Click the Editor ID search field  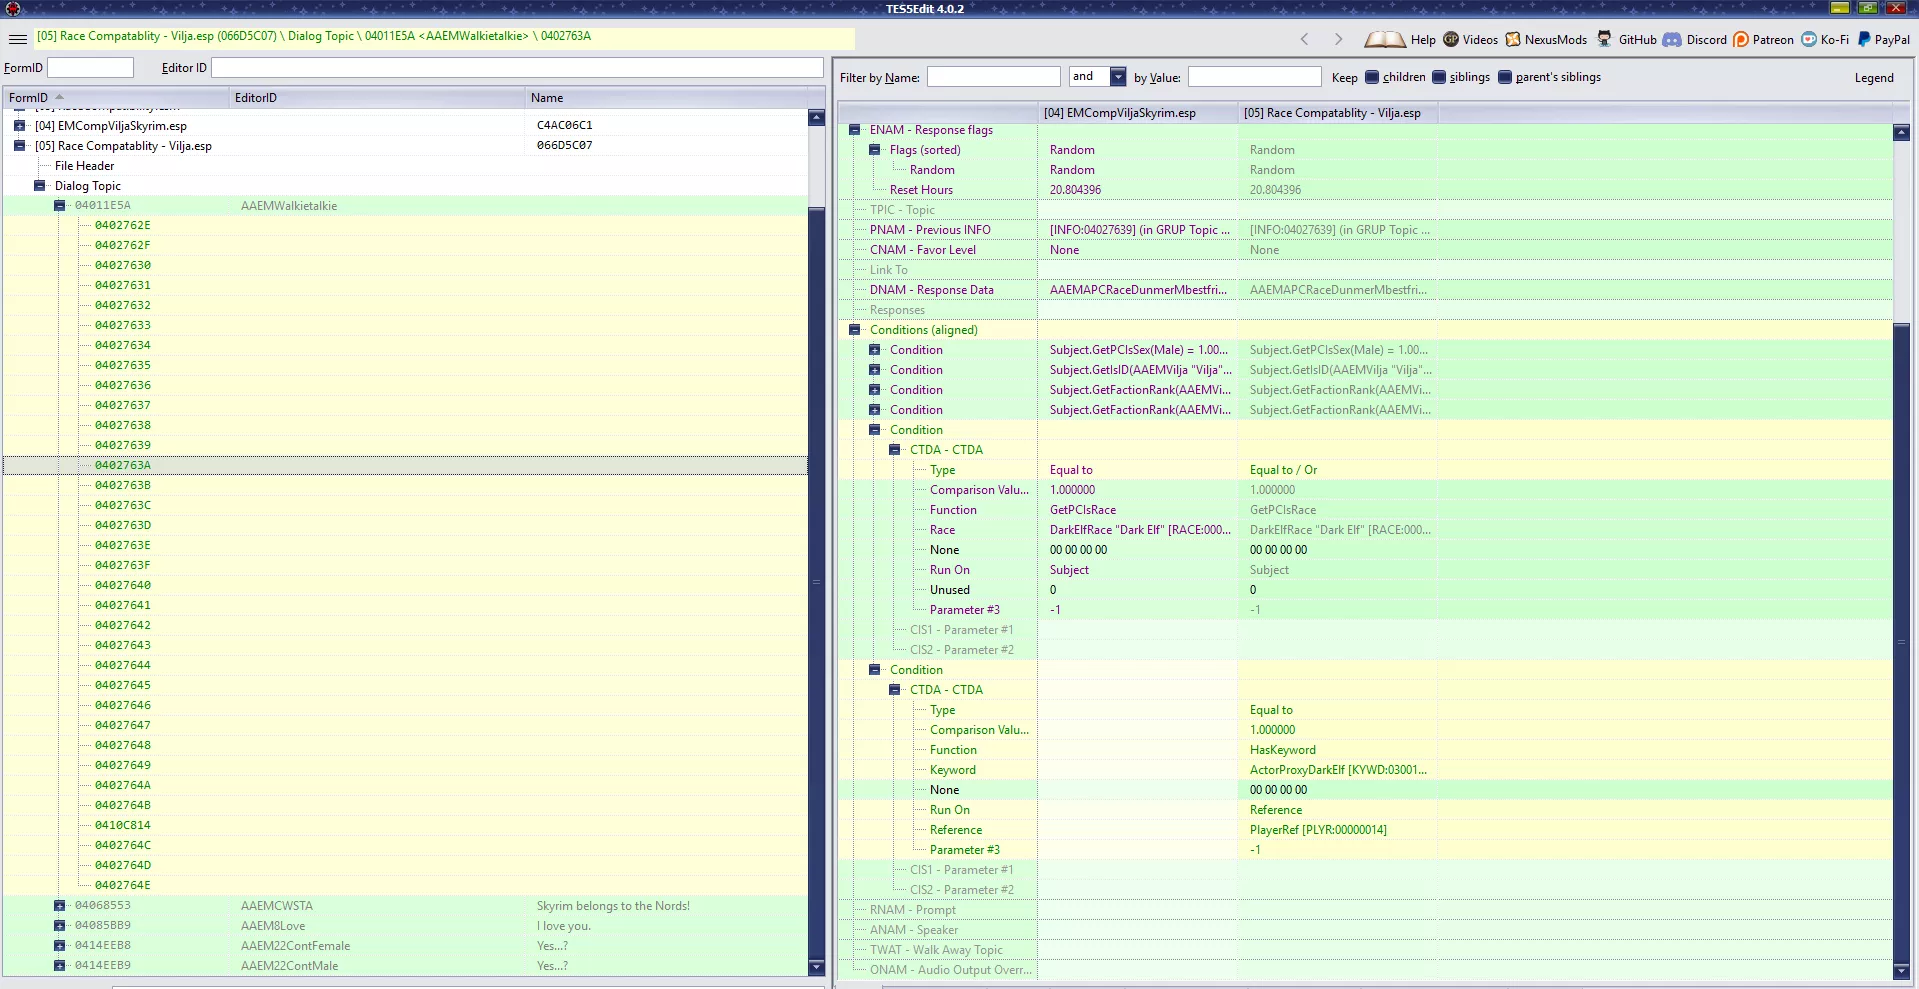(x=517, y=67)
